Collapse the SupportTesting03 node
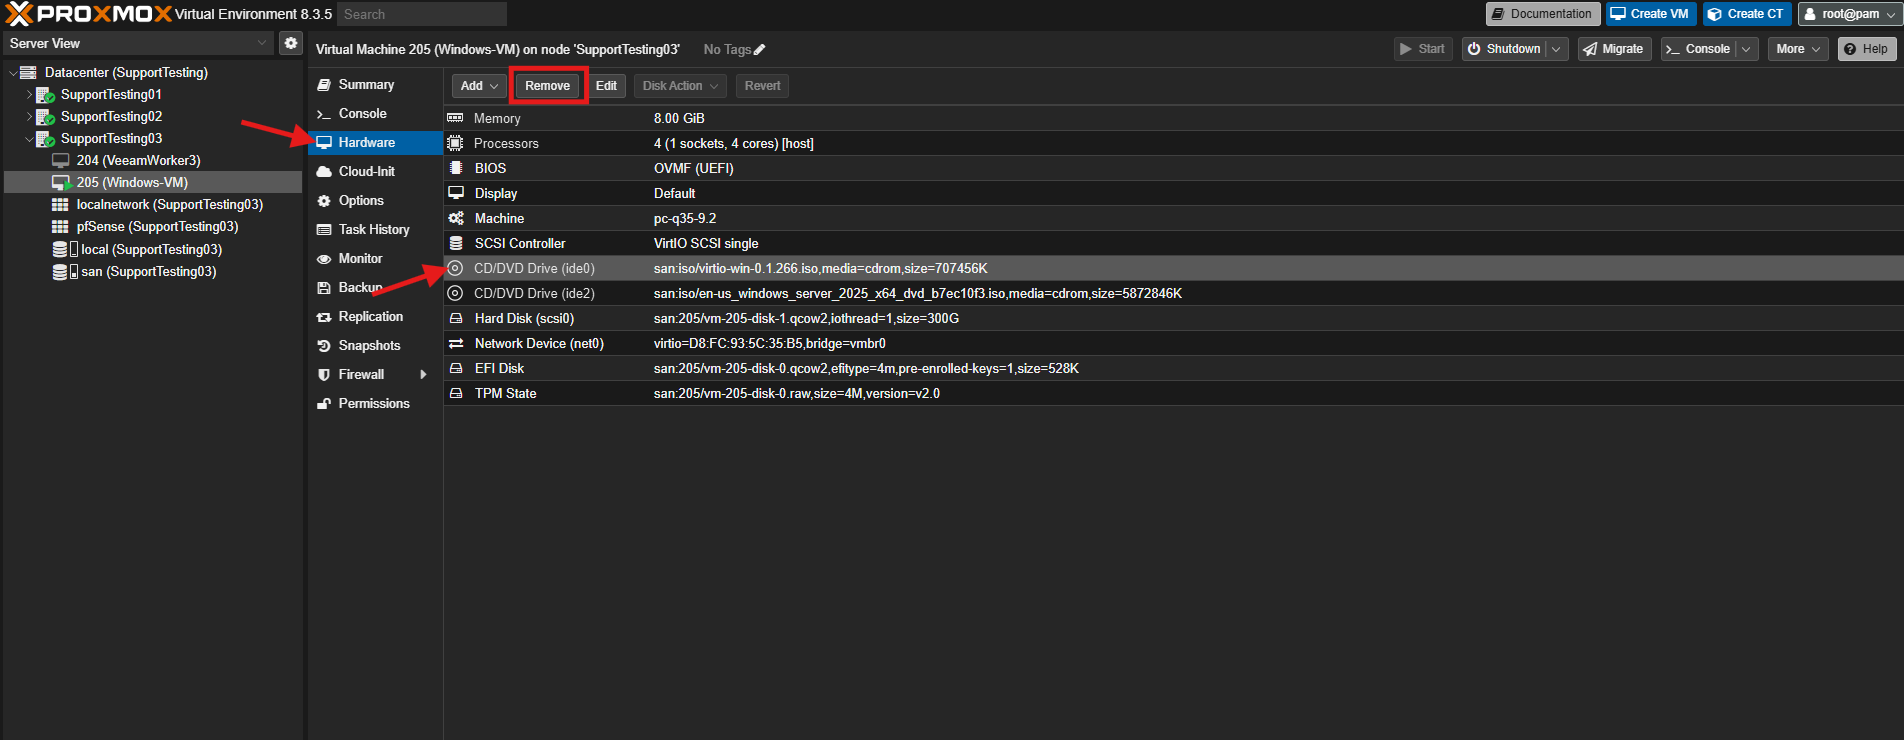The width and height of the screenshot is (1904, 740). pos(29,139)
